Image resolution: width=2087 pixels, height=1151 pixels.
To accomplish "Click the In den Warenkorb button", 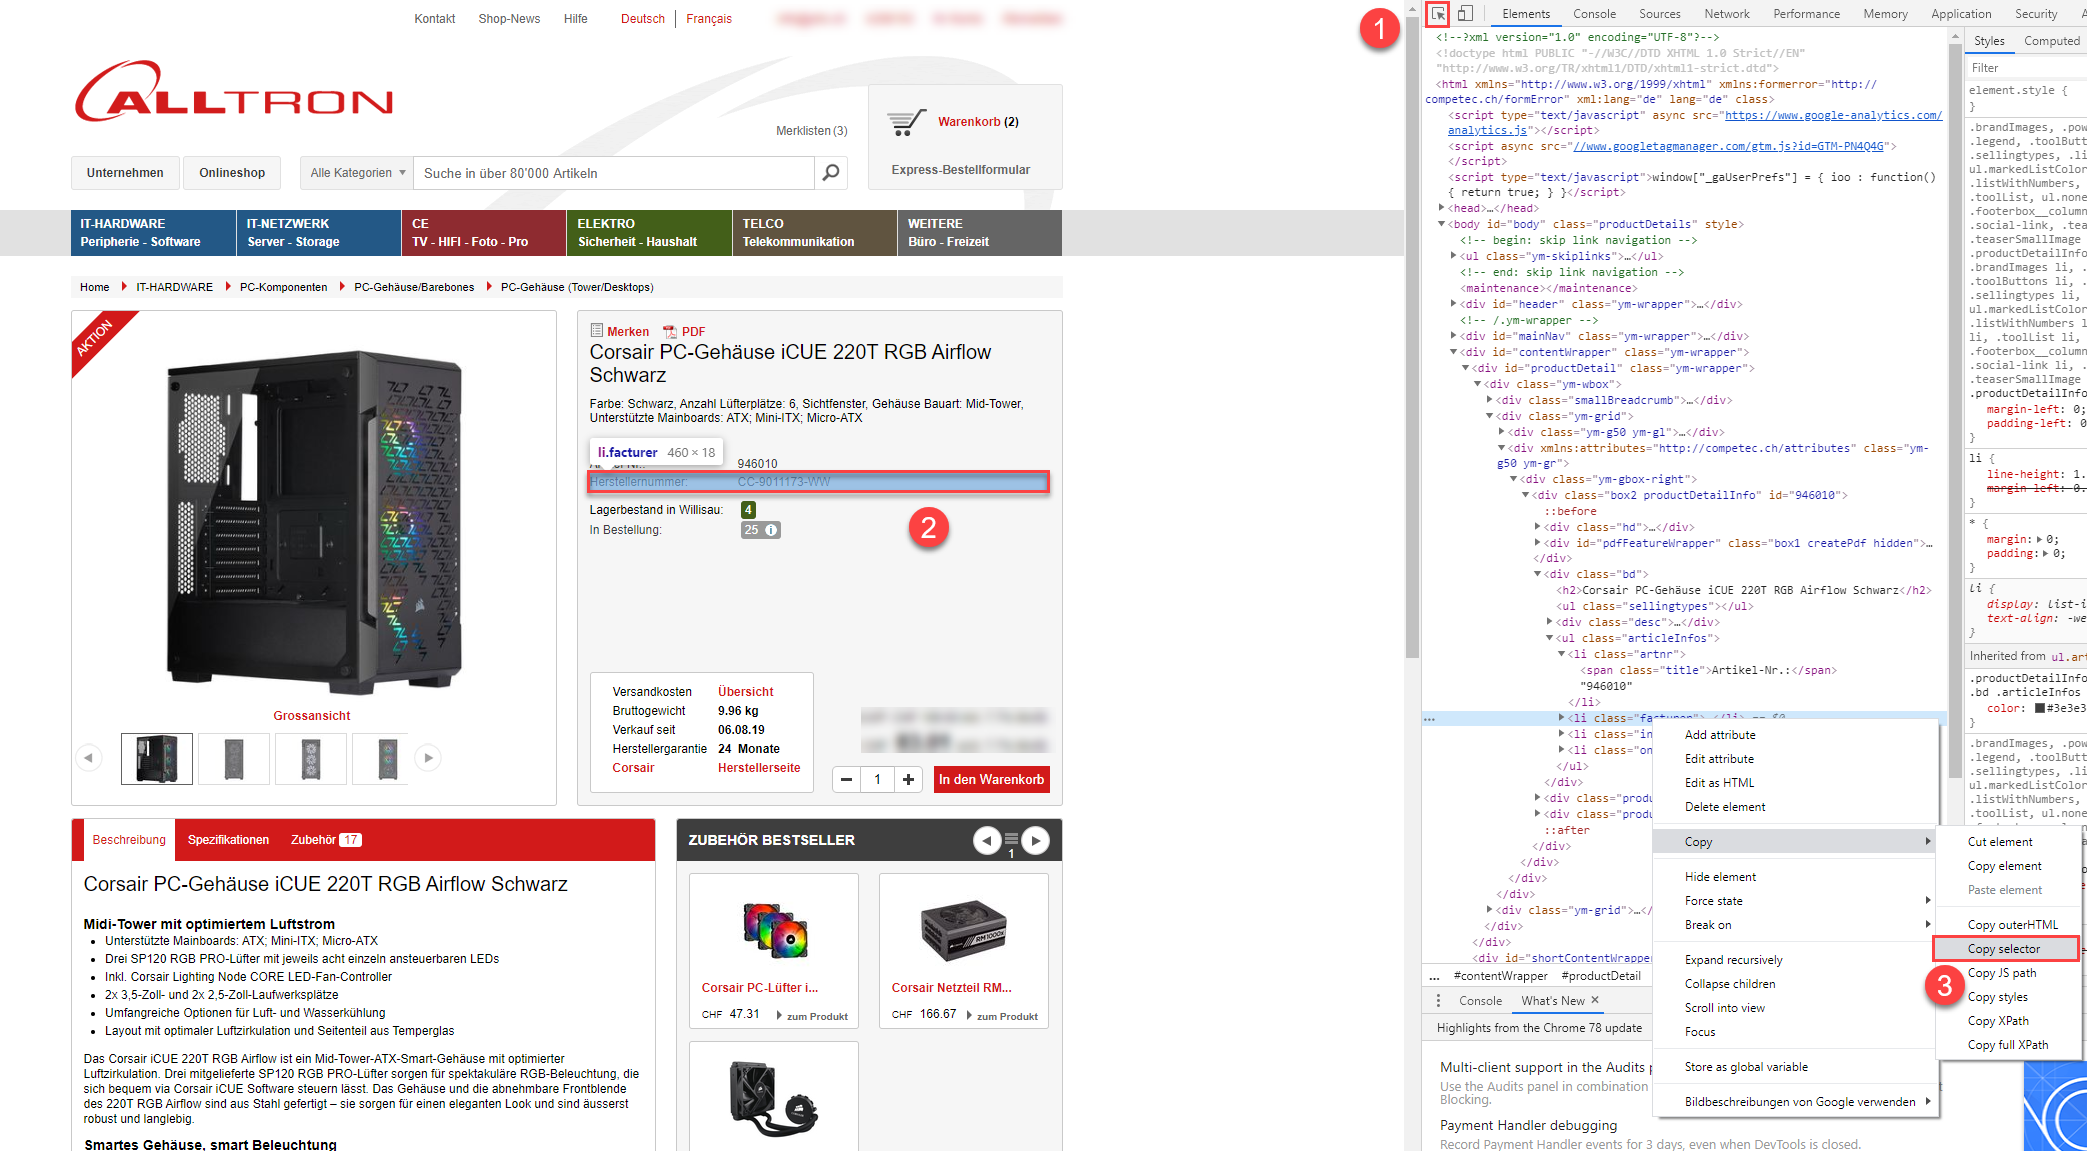I will pos(991,780).
